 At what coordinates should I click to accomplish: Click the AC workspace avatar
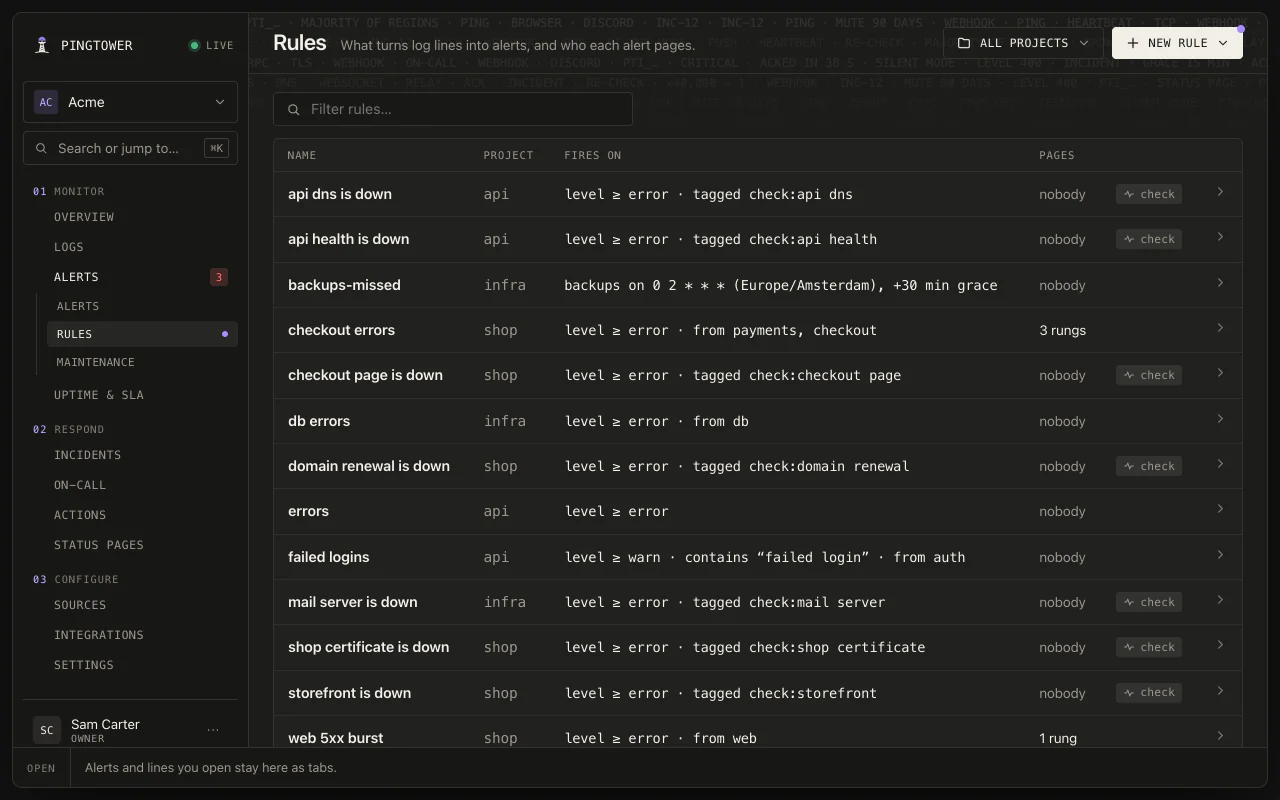coord(46,102)
